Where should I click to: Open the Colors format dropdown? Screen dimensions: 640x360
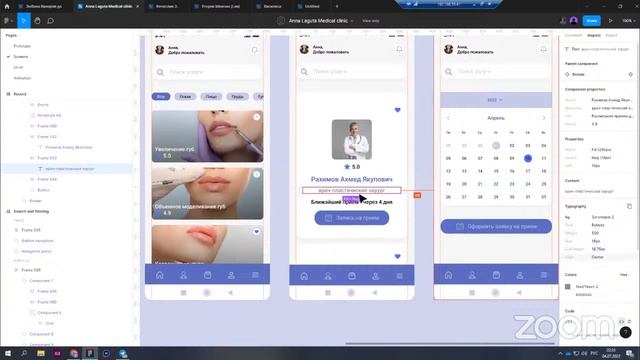click(624, 275)
